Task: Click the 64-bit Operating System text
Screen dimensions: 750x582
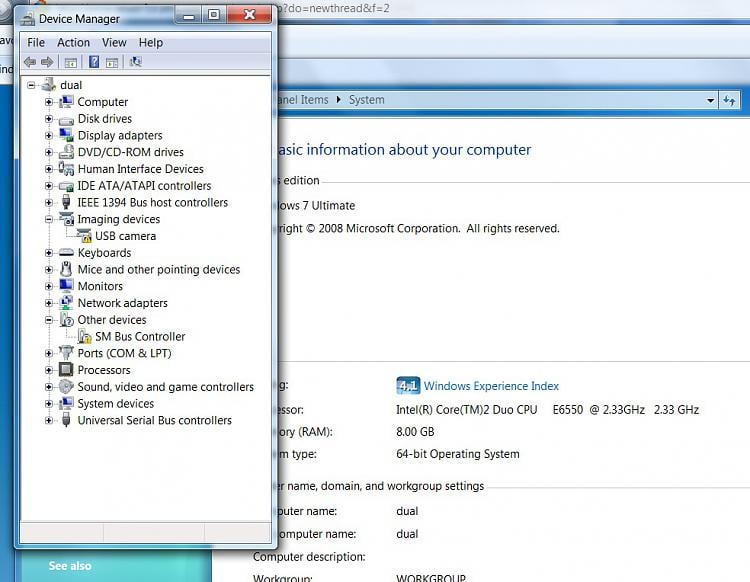Action: click(x=458, y=454)
